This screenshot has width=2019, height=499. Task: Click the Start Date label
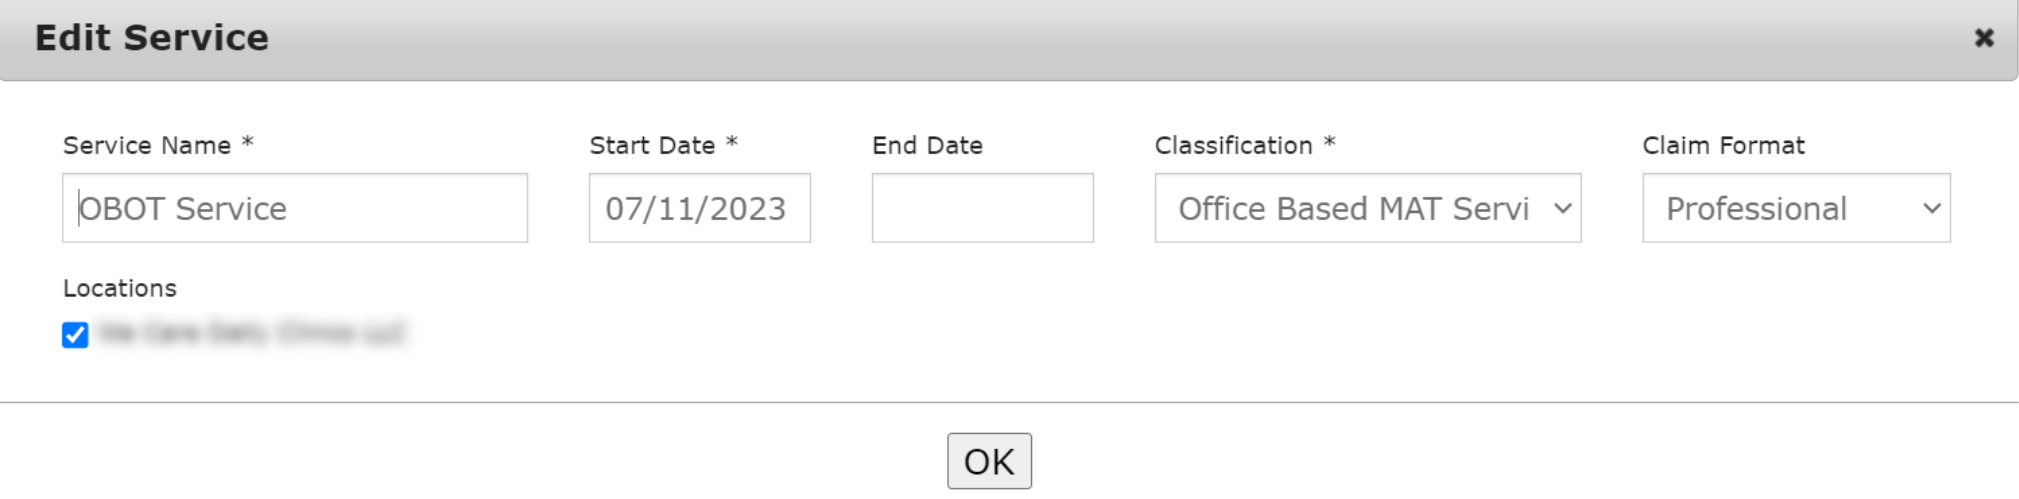pos(652,146)
